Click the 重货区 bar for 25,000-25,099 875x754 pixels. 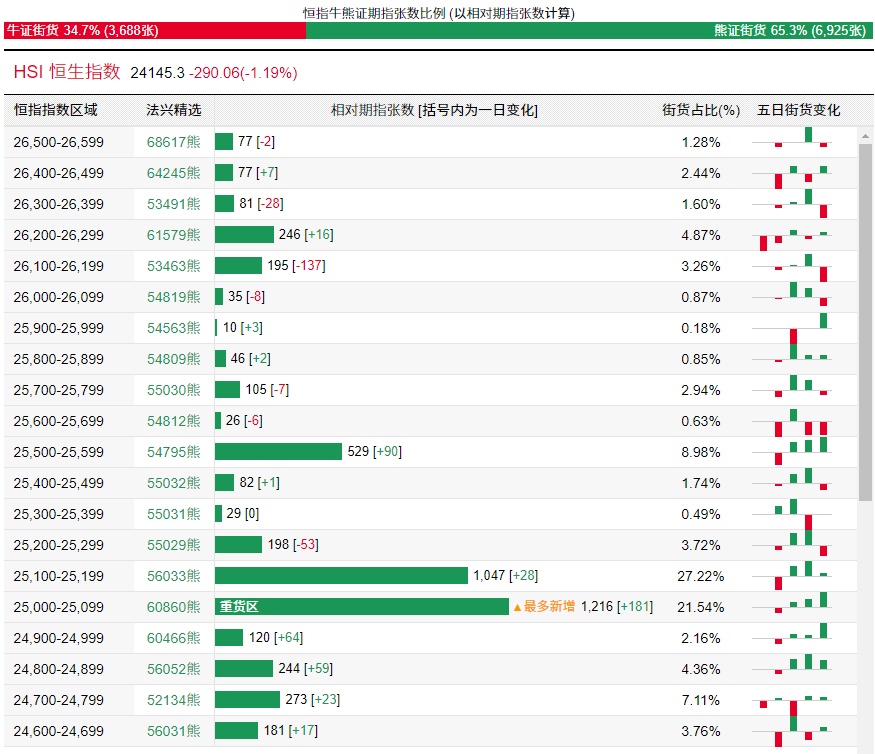coord(362,607)
